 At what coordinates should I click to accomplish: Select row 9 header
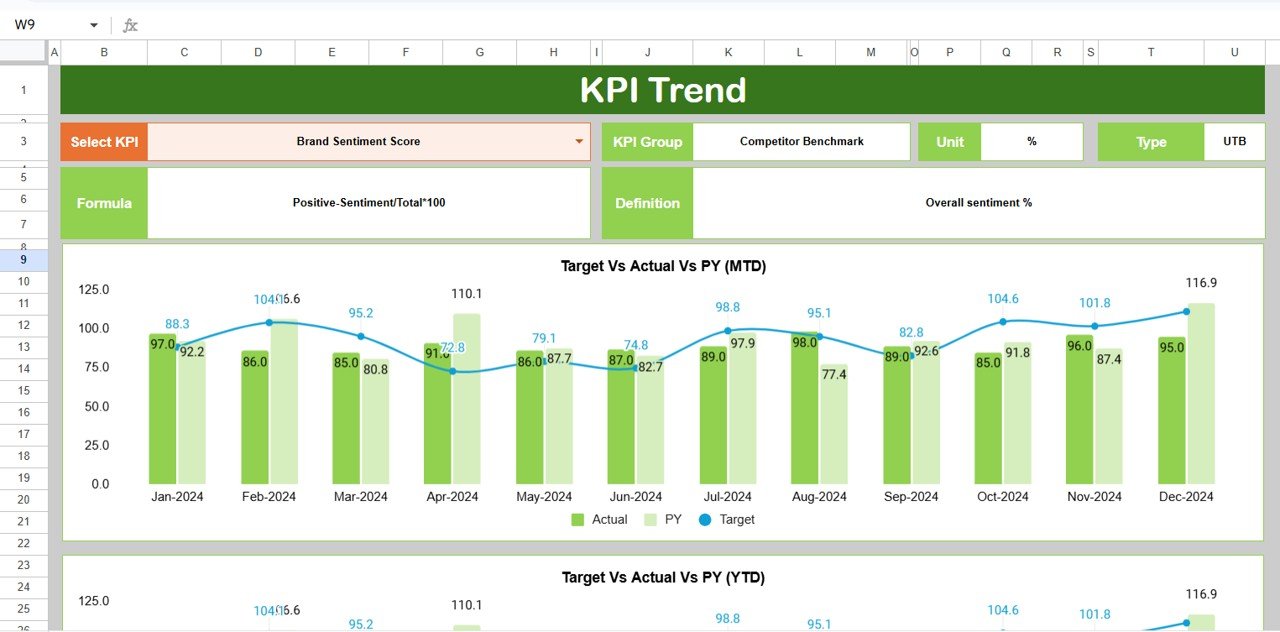pos(24,258)
